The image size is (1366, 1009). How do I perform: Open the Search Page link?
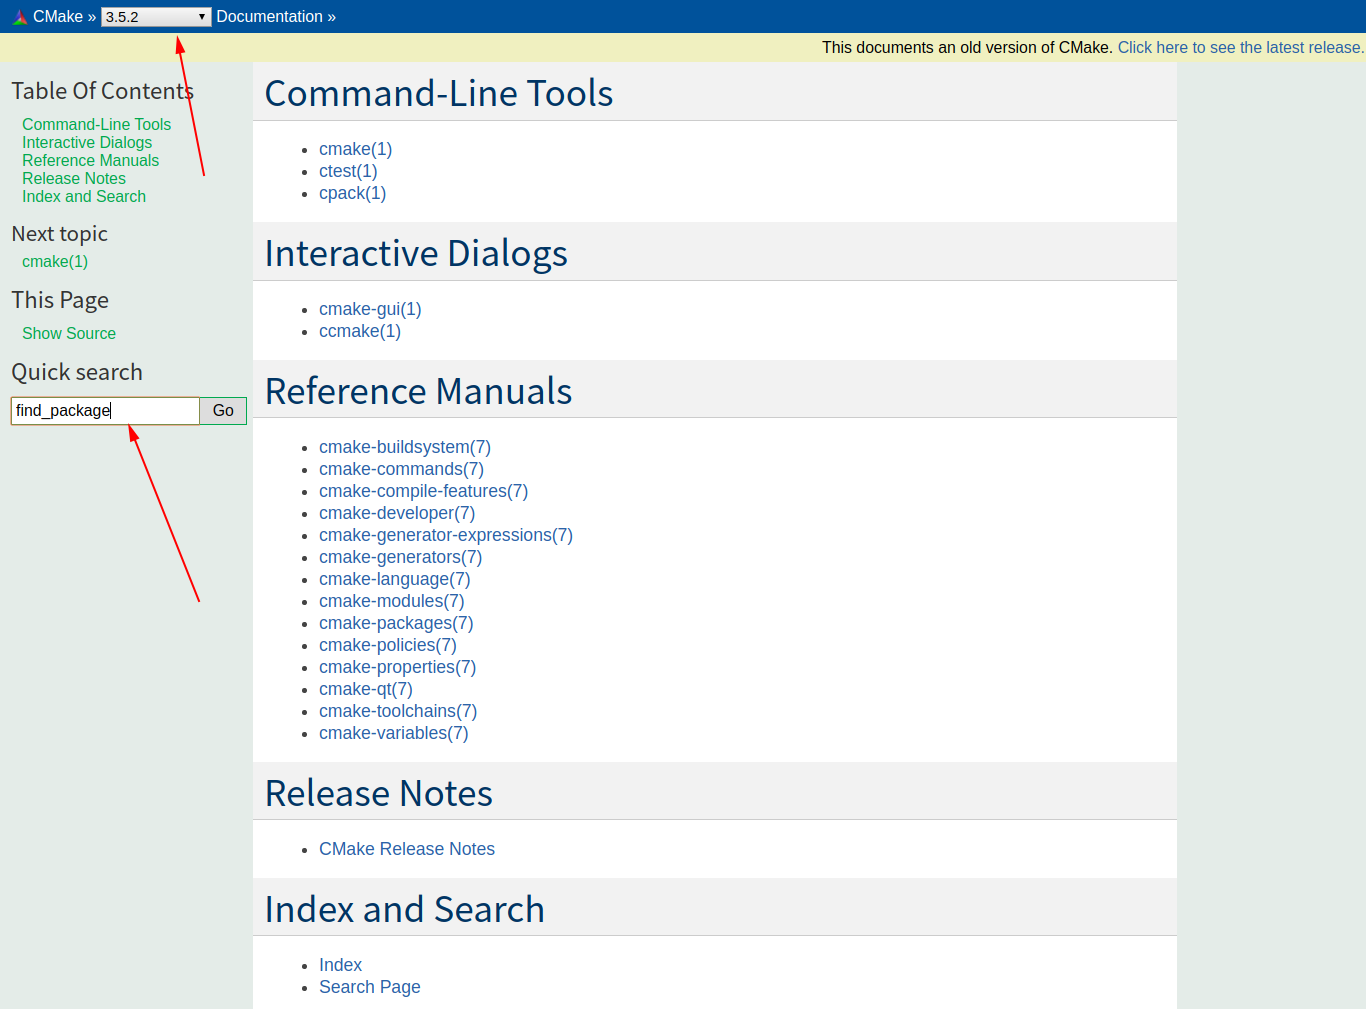click(x=370, y=987)
